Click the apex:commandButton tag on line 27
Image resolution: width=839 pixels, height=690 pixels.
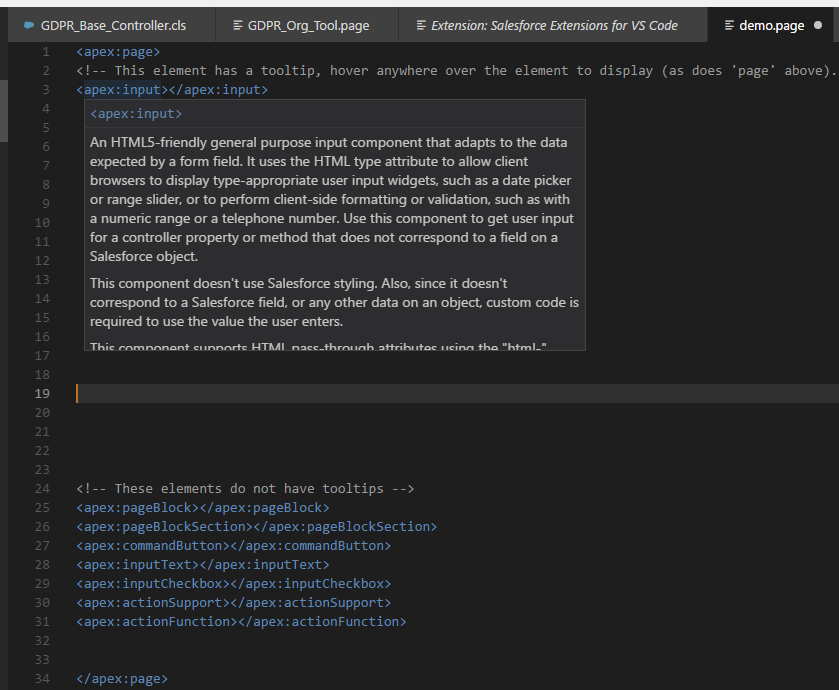(x=233, y=546)
